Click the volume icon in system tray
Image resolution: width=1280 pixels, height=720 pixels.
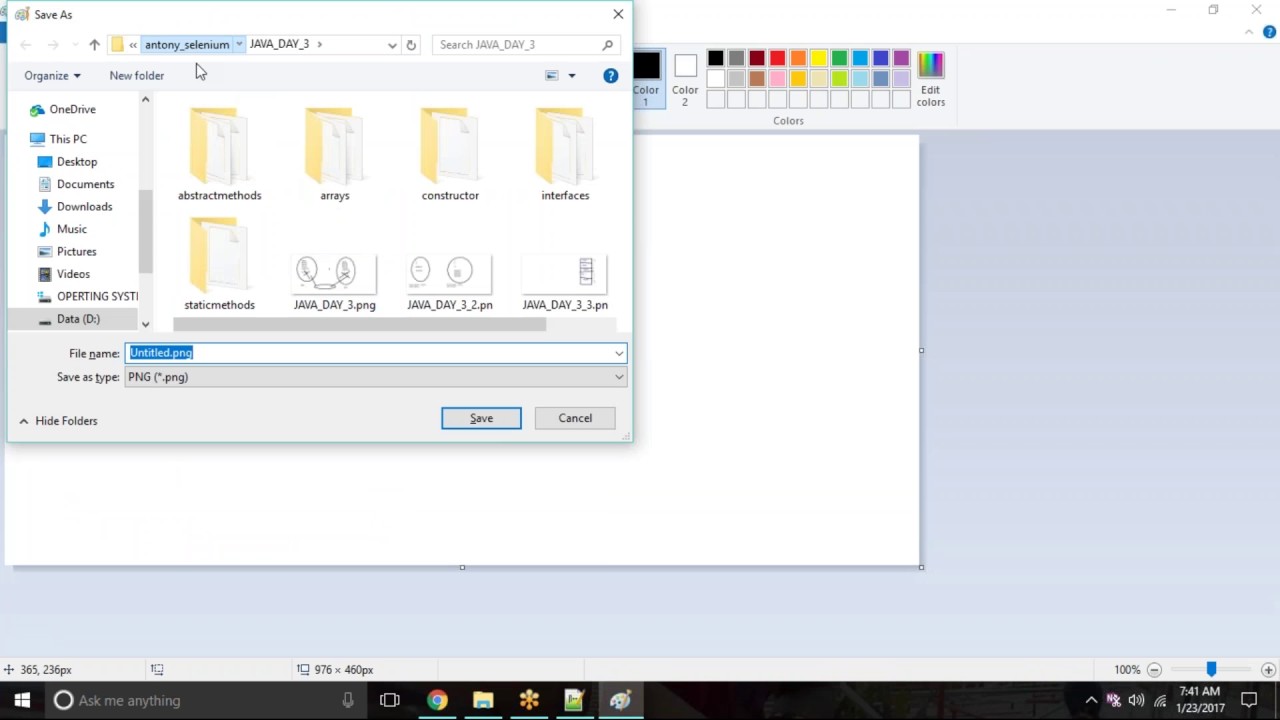click(1136, 700)
